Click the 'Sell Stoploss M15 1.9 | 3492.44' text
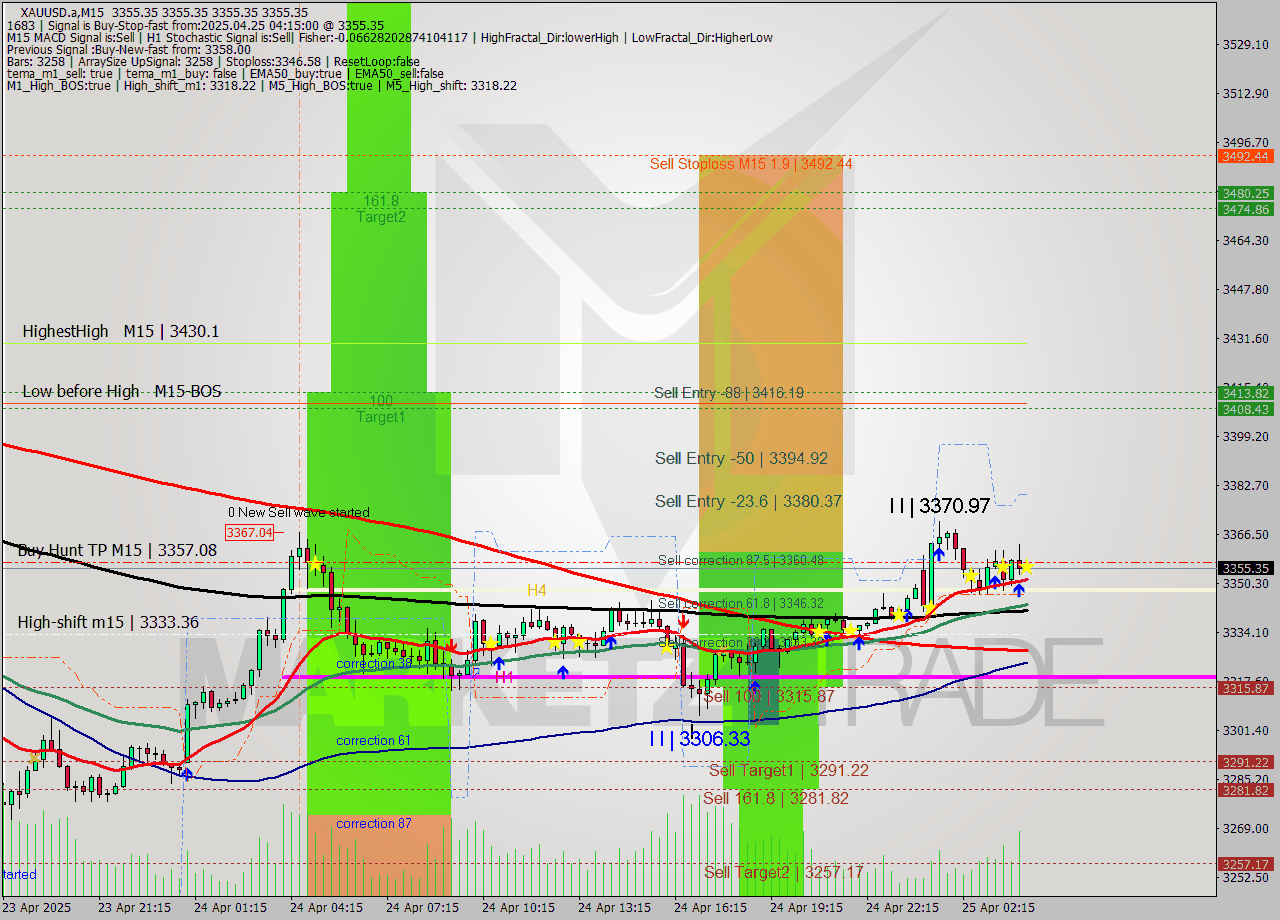The width and height of the screenshot is (1280, 920). (x=752, y=164)
